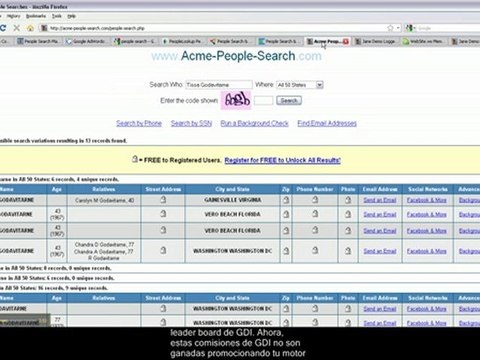Screen dimensions: 480x360
Task: Bookmark this page with the star icon
Action: (390, 28)
